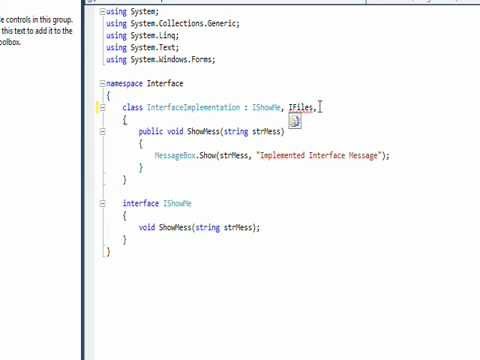Image resolution: width=480 pixels, height=360 pixels.
Task: Click the "Implemented Interface Message" string
Action: click(x=318, y=155)
